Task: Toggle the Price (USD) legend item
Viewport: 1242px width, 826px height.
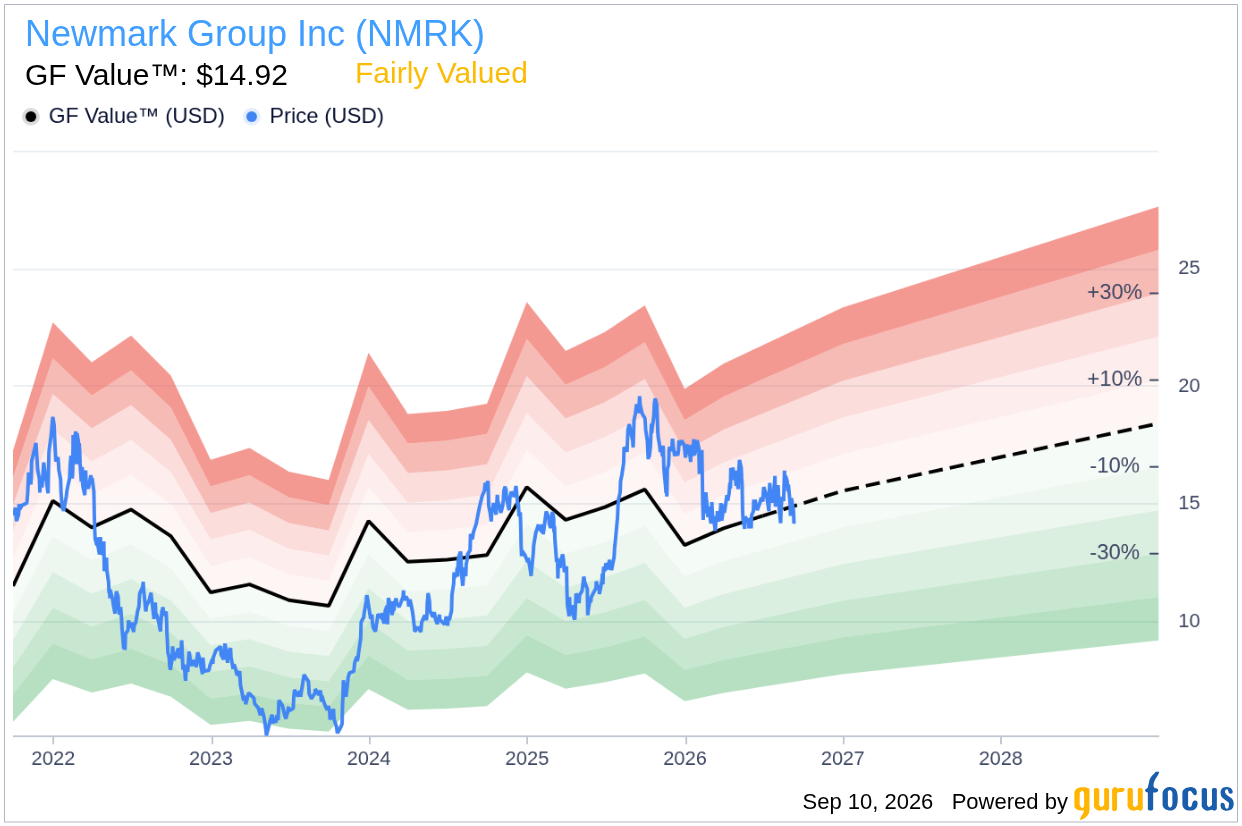Action: tap(314, 116)
